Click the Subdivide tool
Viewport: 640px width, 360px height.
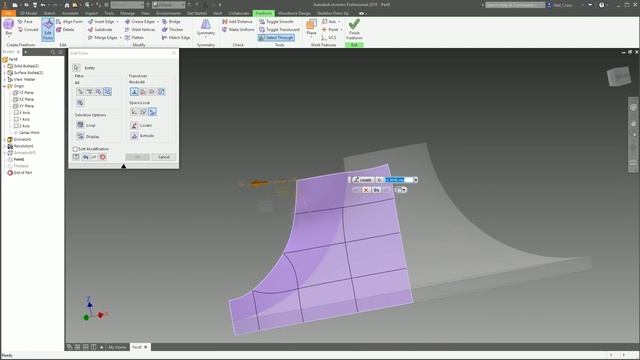100,29
